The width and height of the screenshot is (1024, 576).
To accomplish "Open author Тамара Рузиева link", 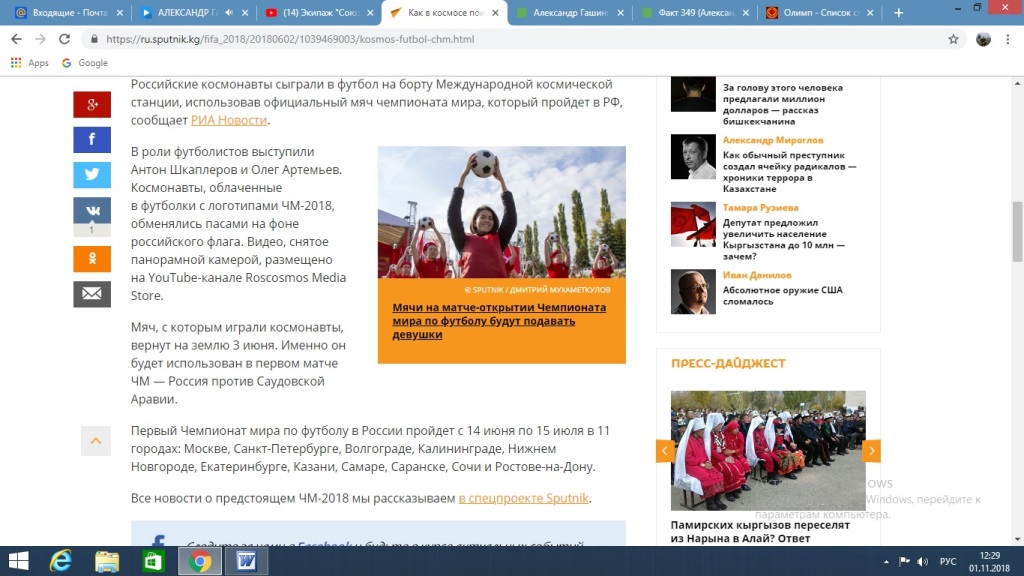I will coord(760,207).
